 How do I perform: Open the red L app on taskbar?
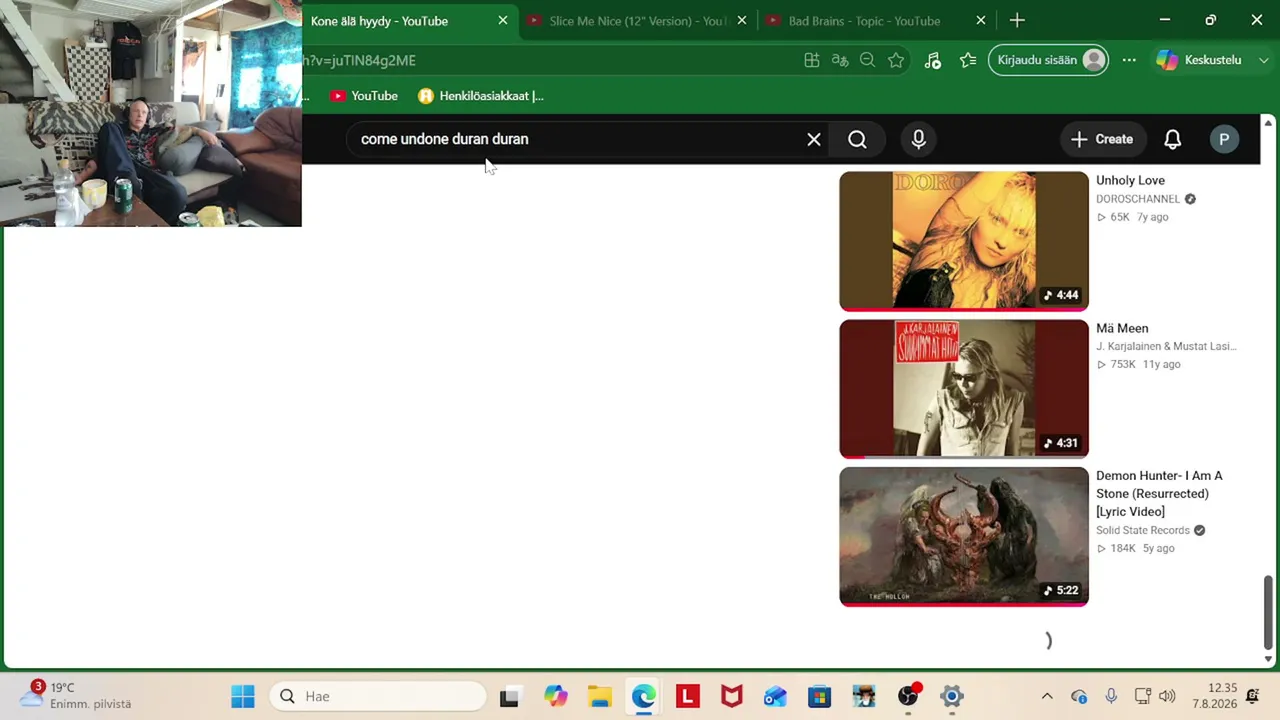[x=687, y=697]
